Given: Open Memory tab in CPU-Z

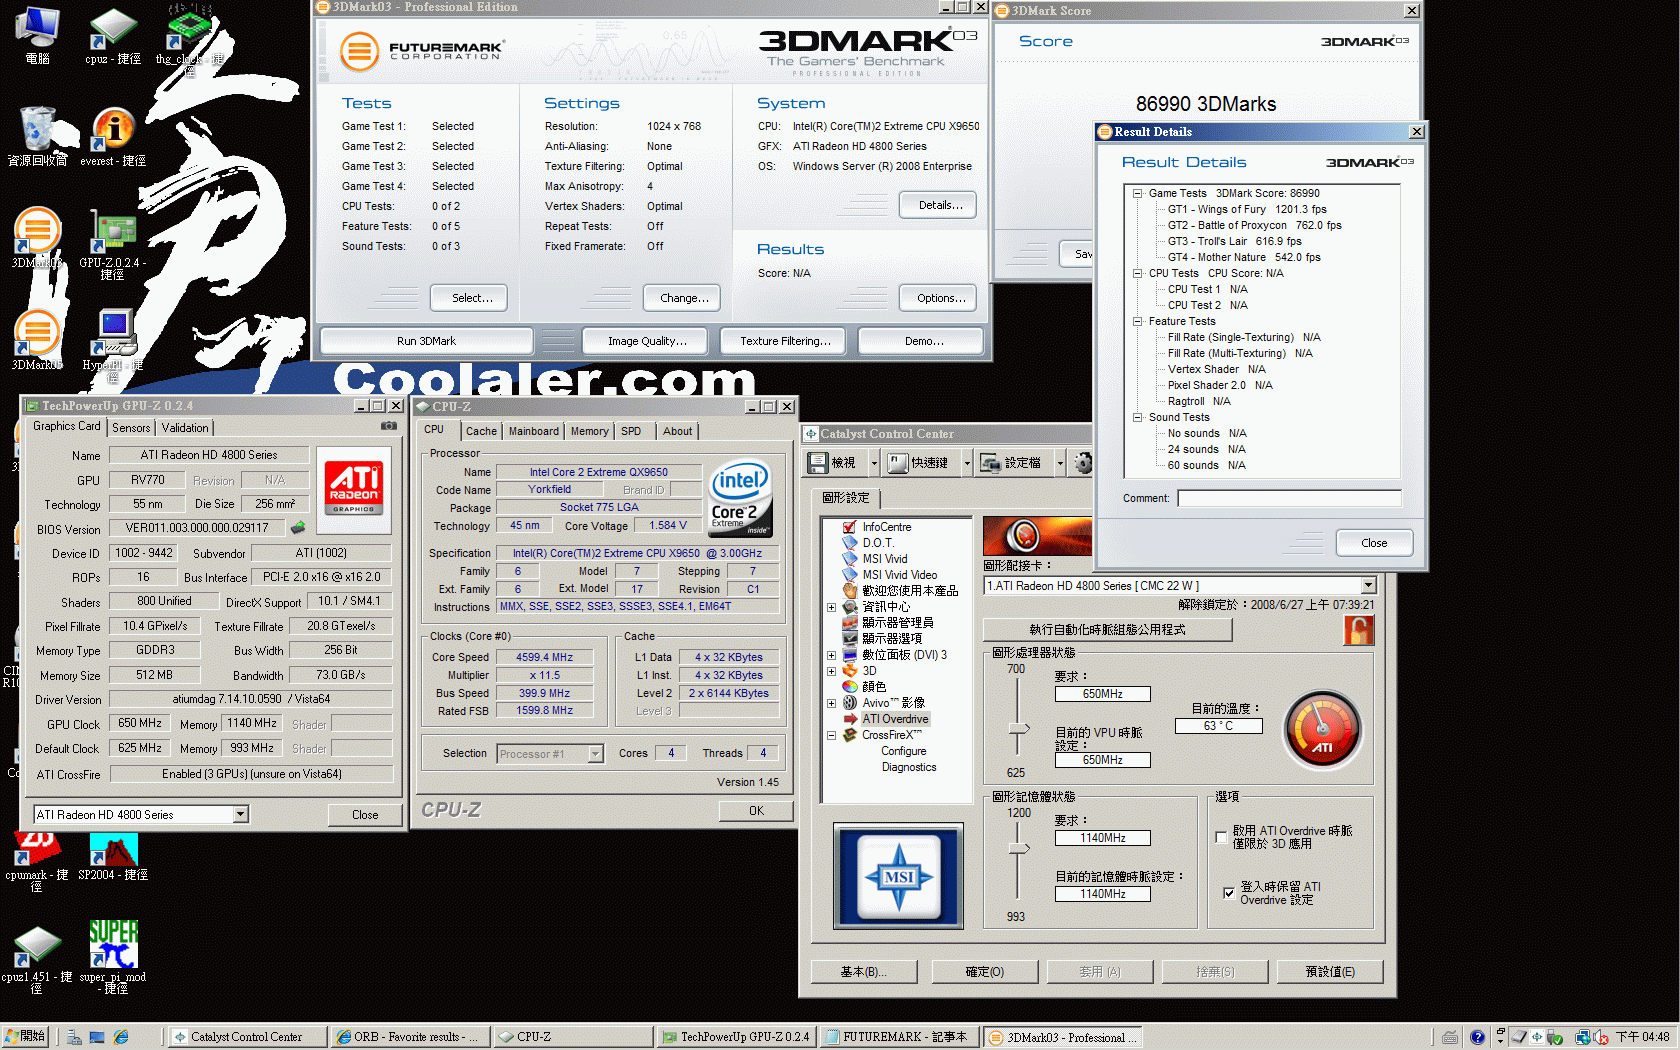Looking at the screenshot, I should click(589, 431).
